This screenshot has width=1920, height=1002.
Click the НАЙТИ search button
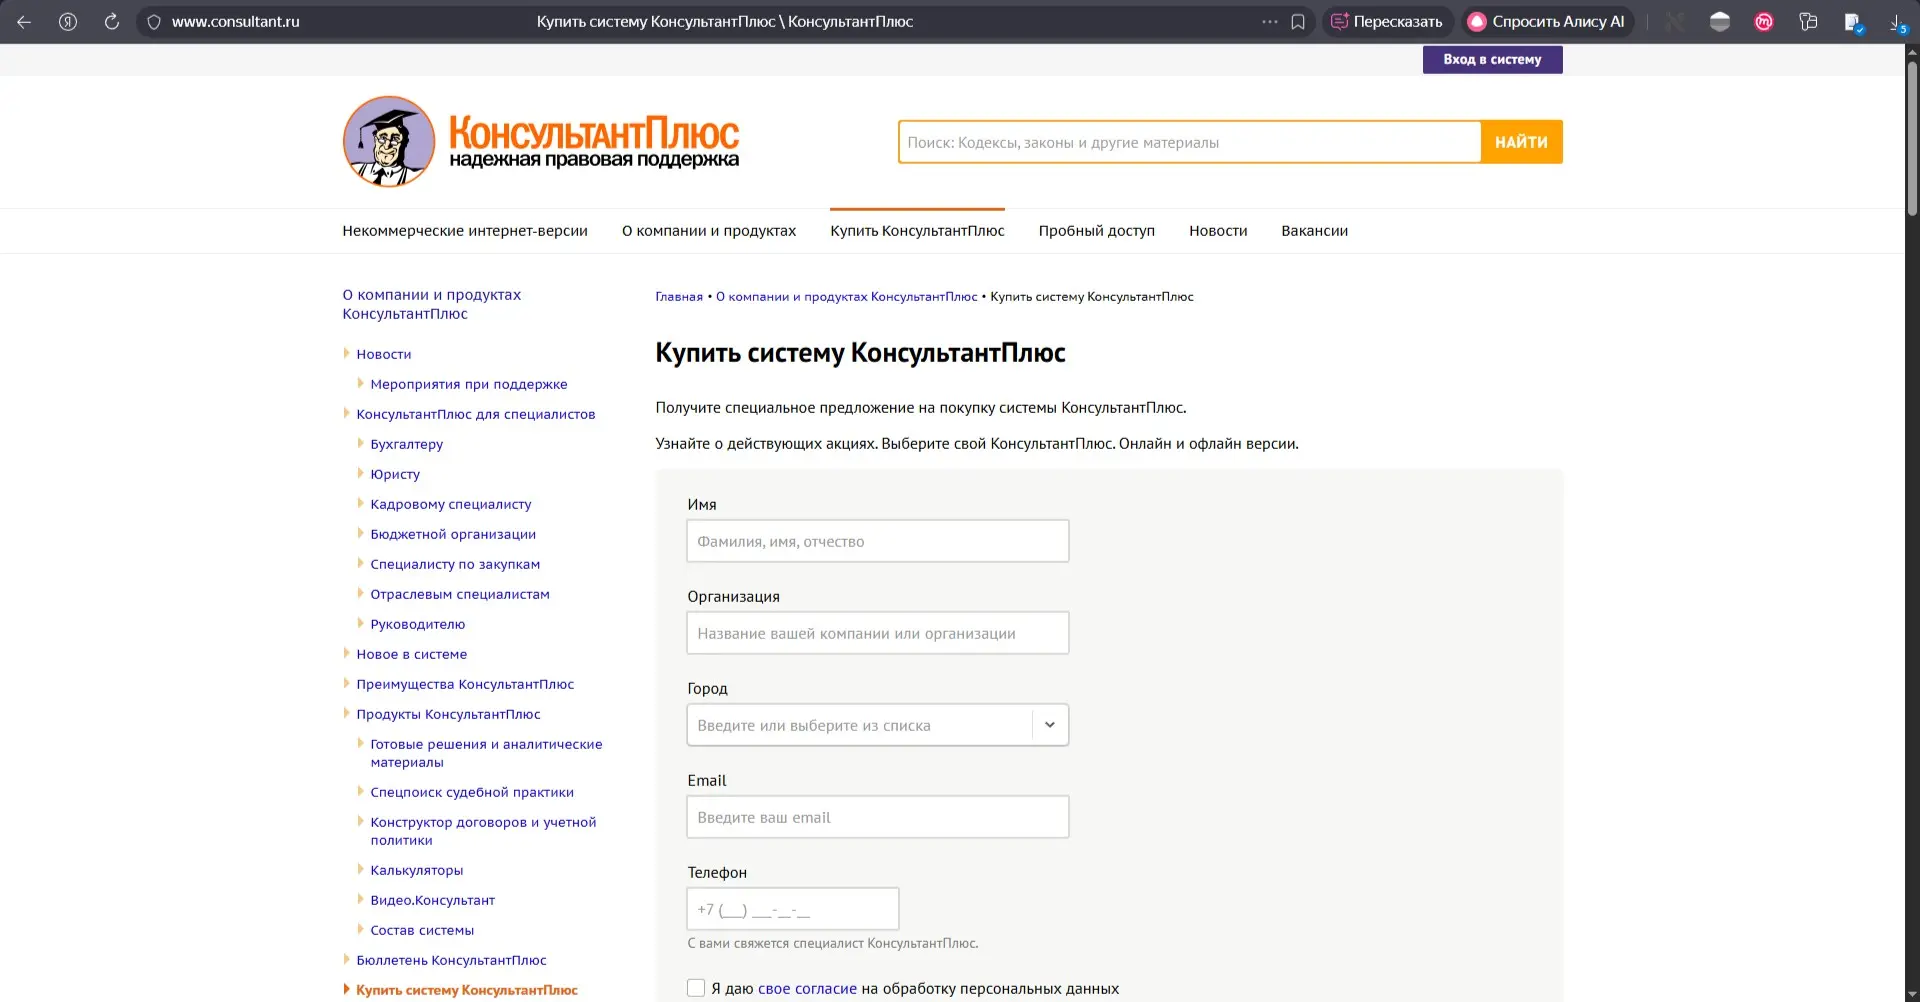click(1521, 142)
